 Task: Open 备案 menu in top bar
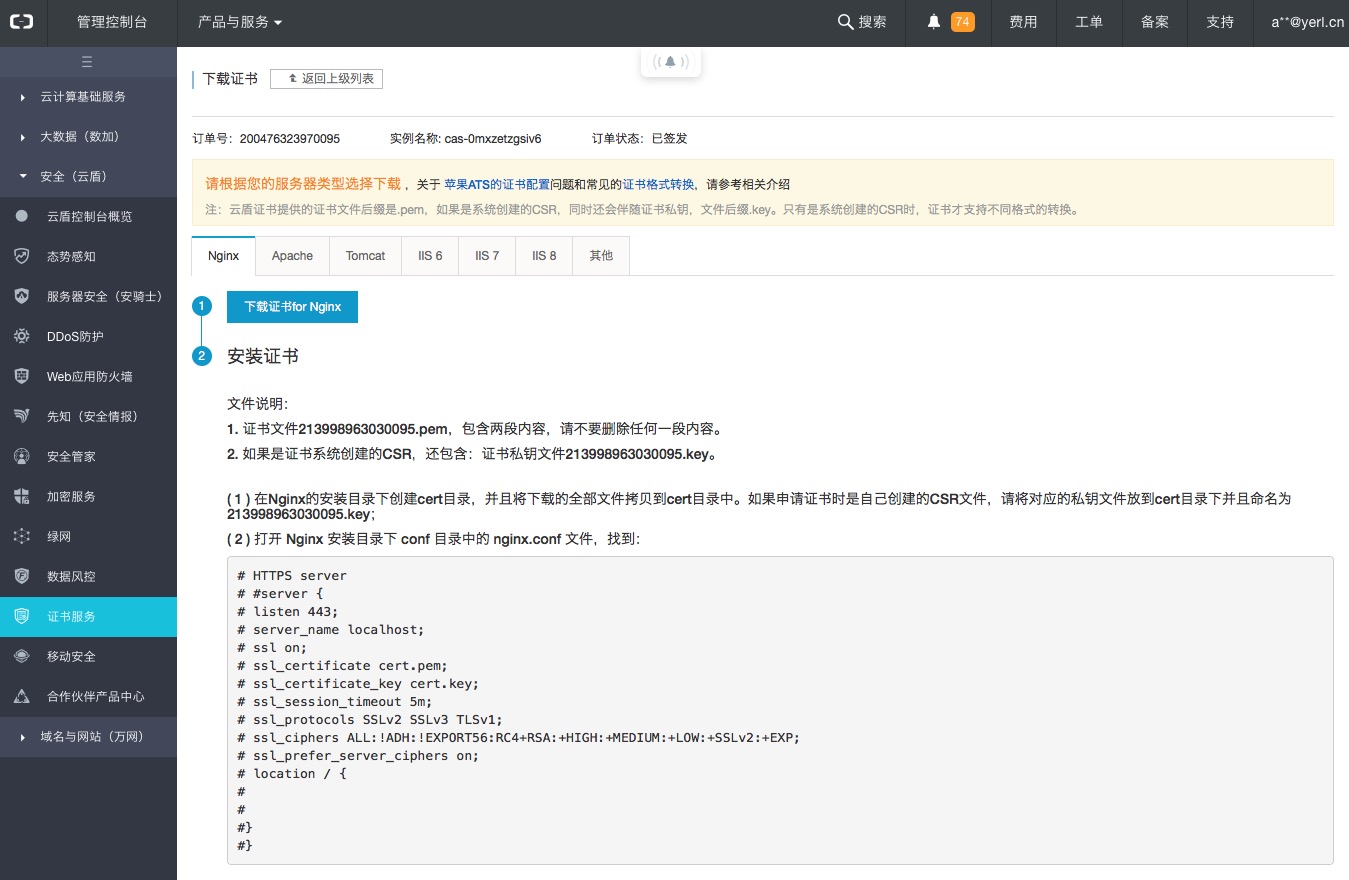pos(1155,22)
